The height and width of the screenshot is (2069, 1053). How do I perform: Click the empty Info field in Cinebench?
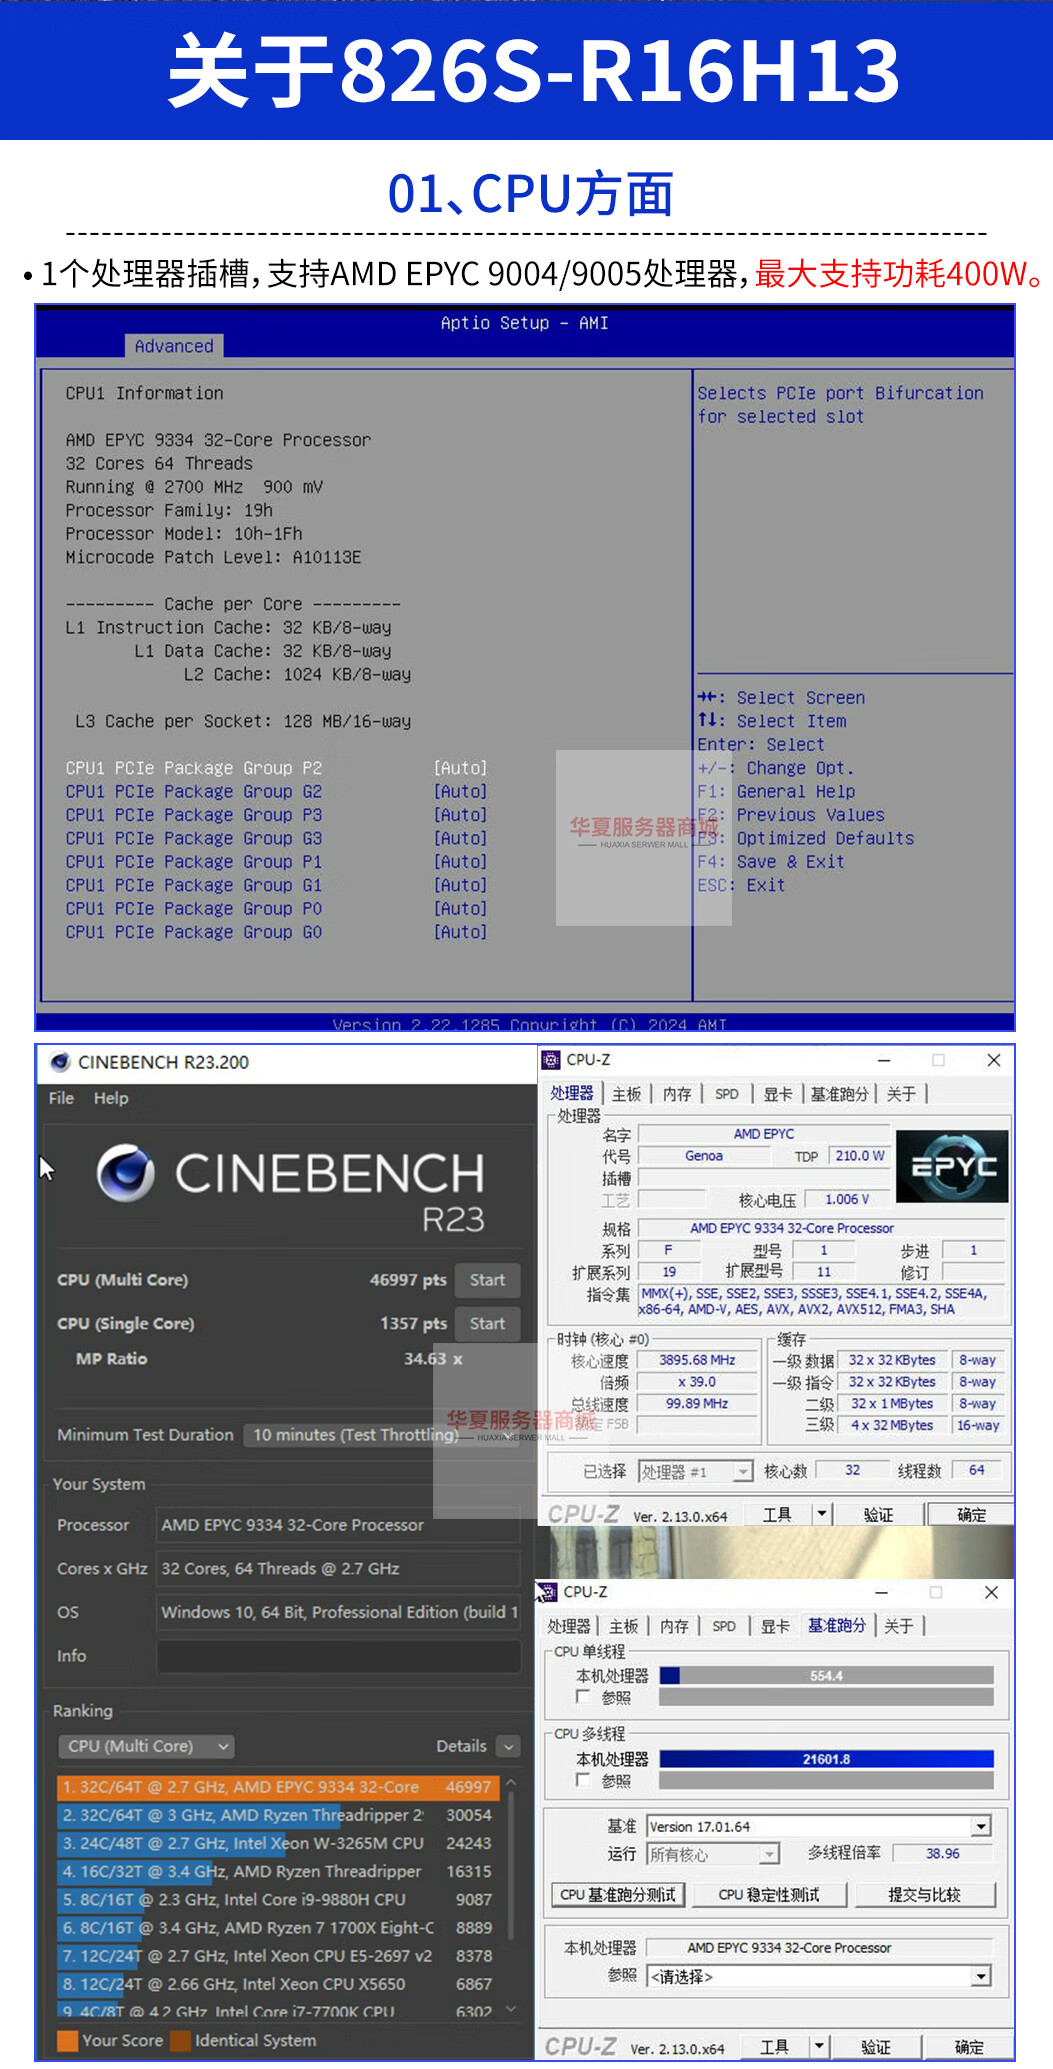(338, 1656)
